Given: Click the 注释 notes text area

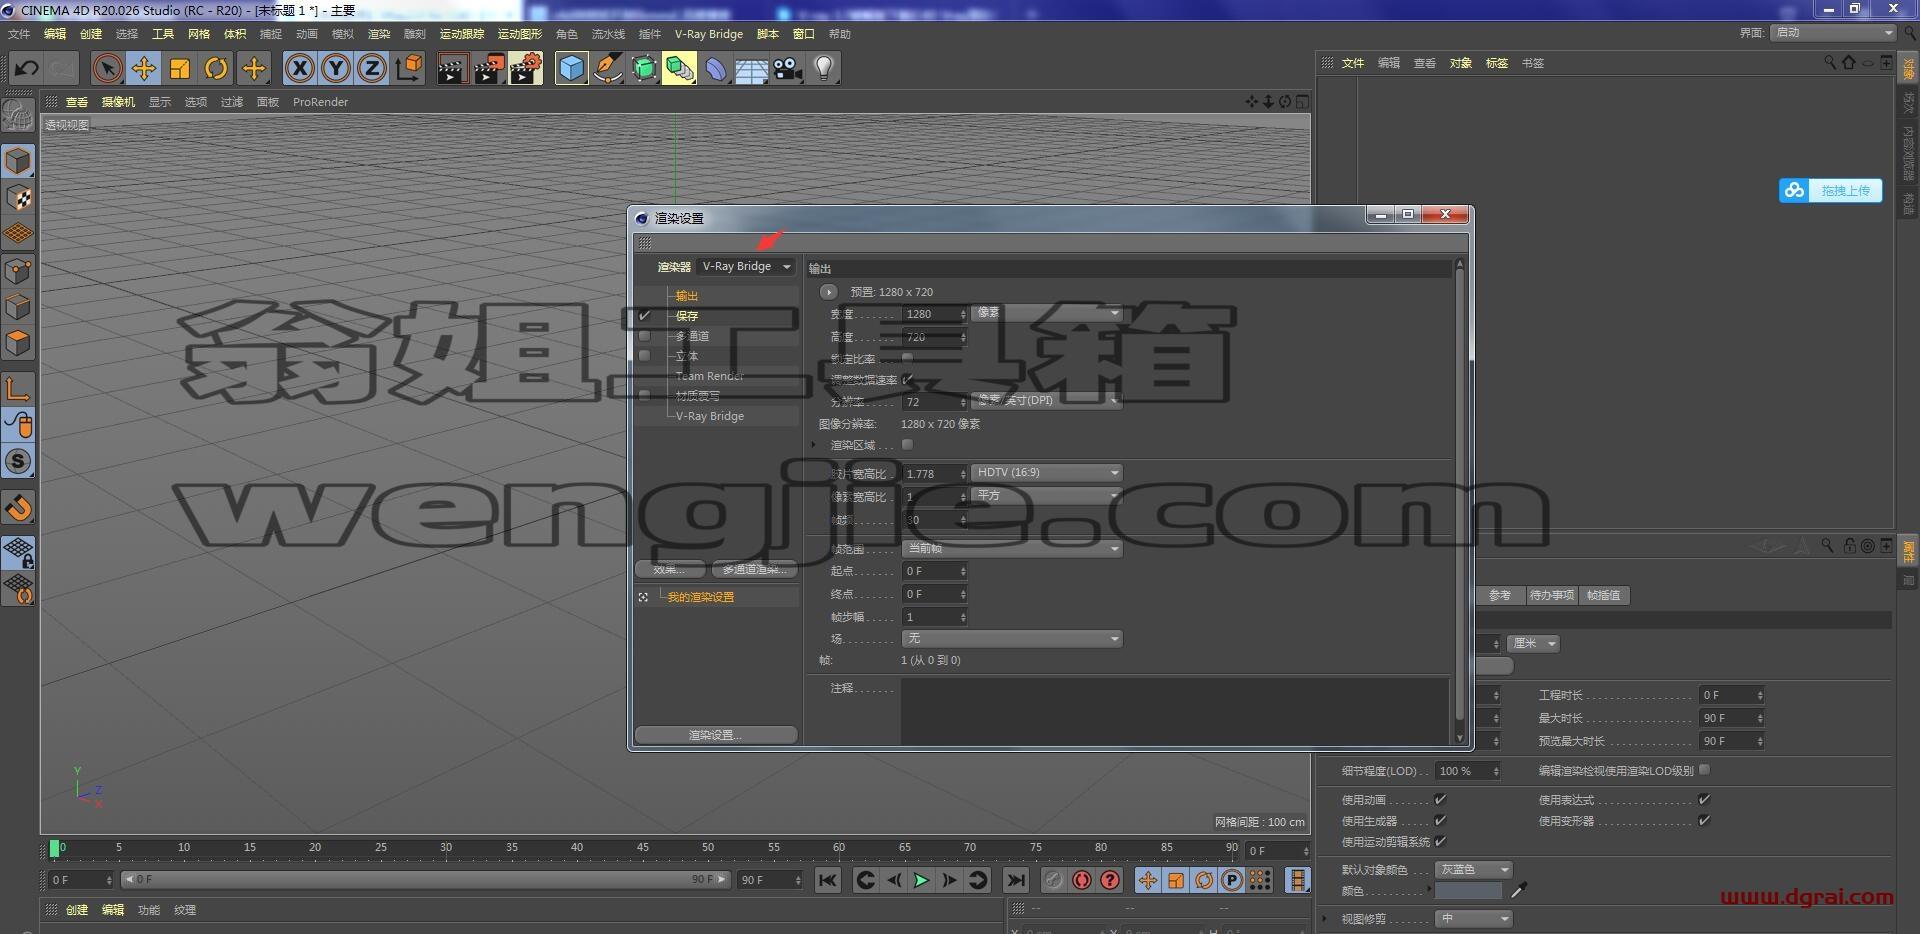Looking at the screenshot, I should pyautogui.click(x=1175, y=711).
